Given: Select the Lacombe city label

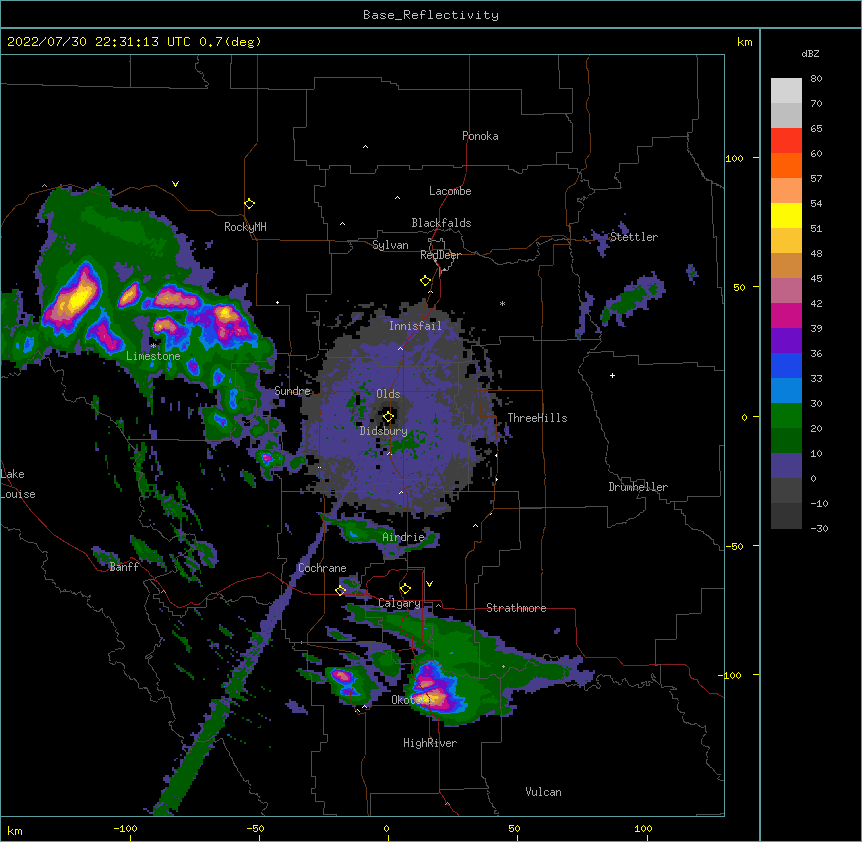Looking at the screenshot, I should [x=450, y=191].
